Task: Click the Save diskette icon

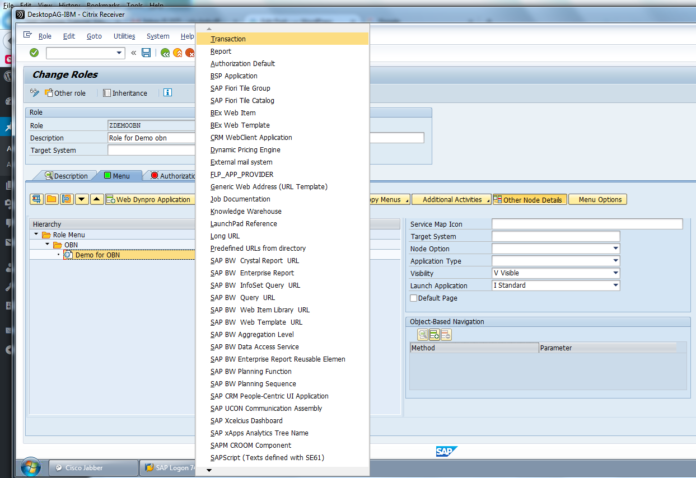Action: coord(146,53)
